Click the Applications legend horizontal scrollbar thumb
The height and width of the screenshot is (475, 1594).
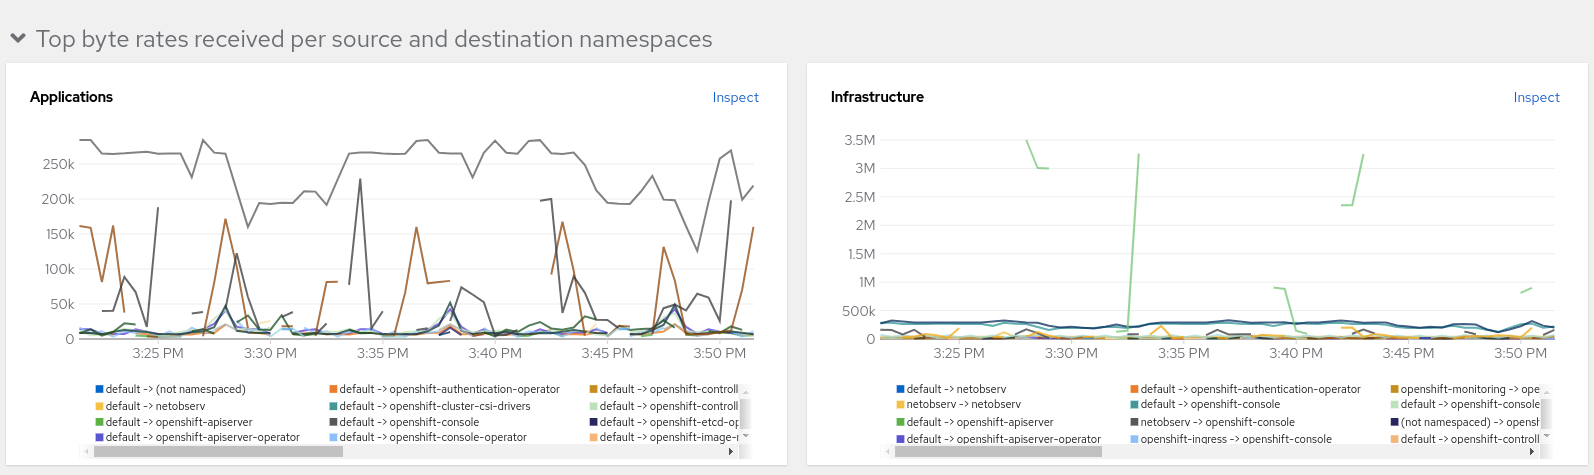(x=218, y=452)
